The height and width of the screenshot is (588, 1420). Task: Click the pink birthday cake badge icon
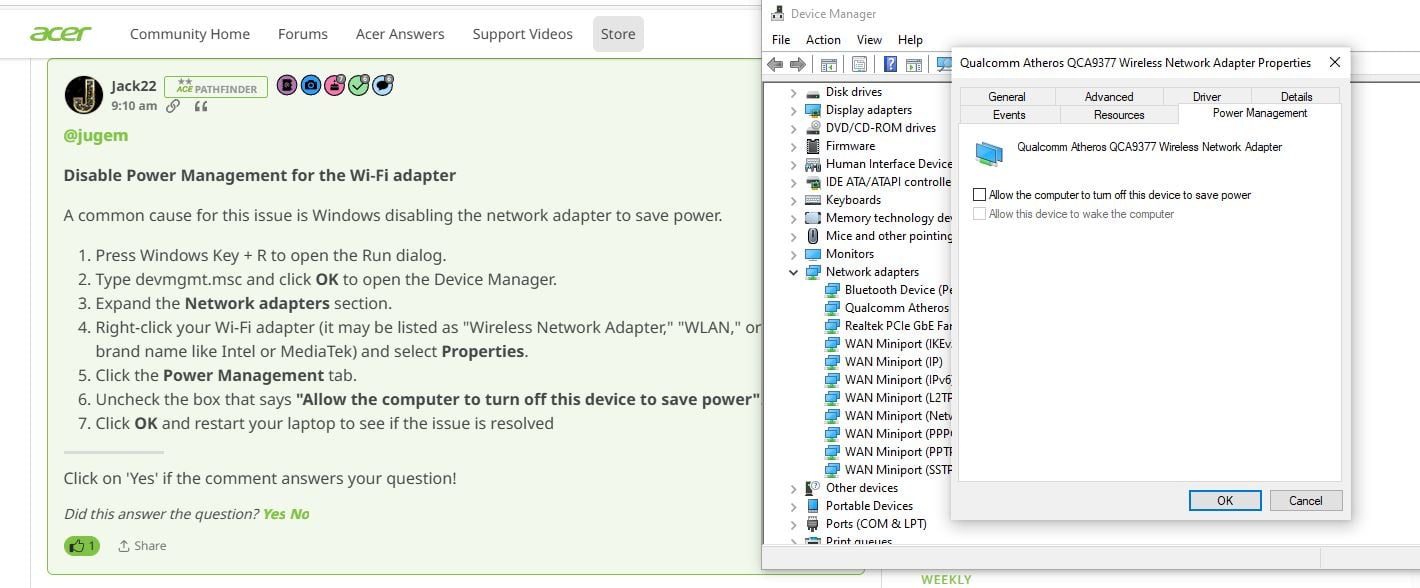coord(334,86)
